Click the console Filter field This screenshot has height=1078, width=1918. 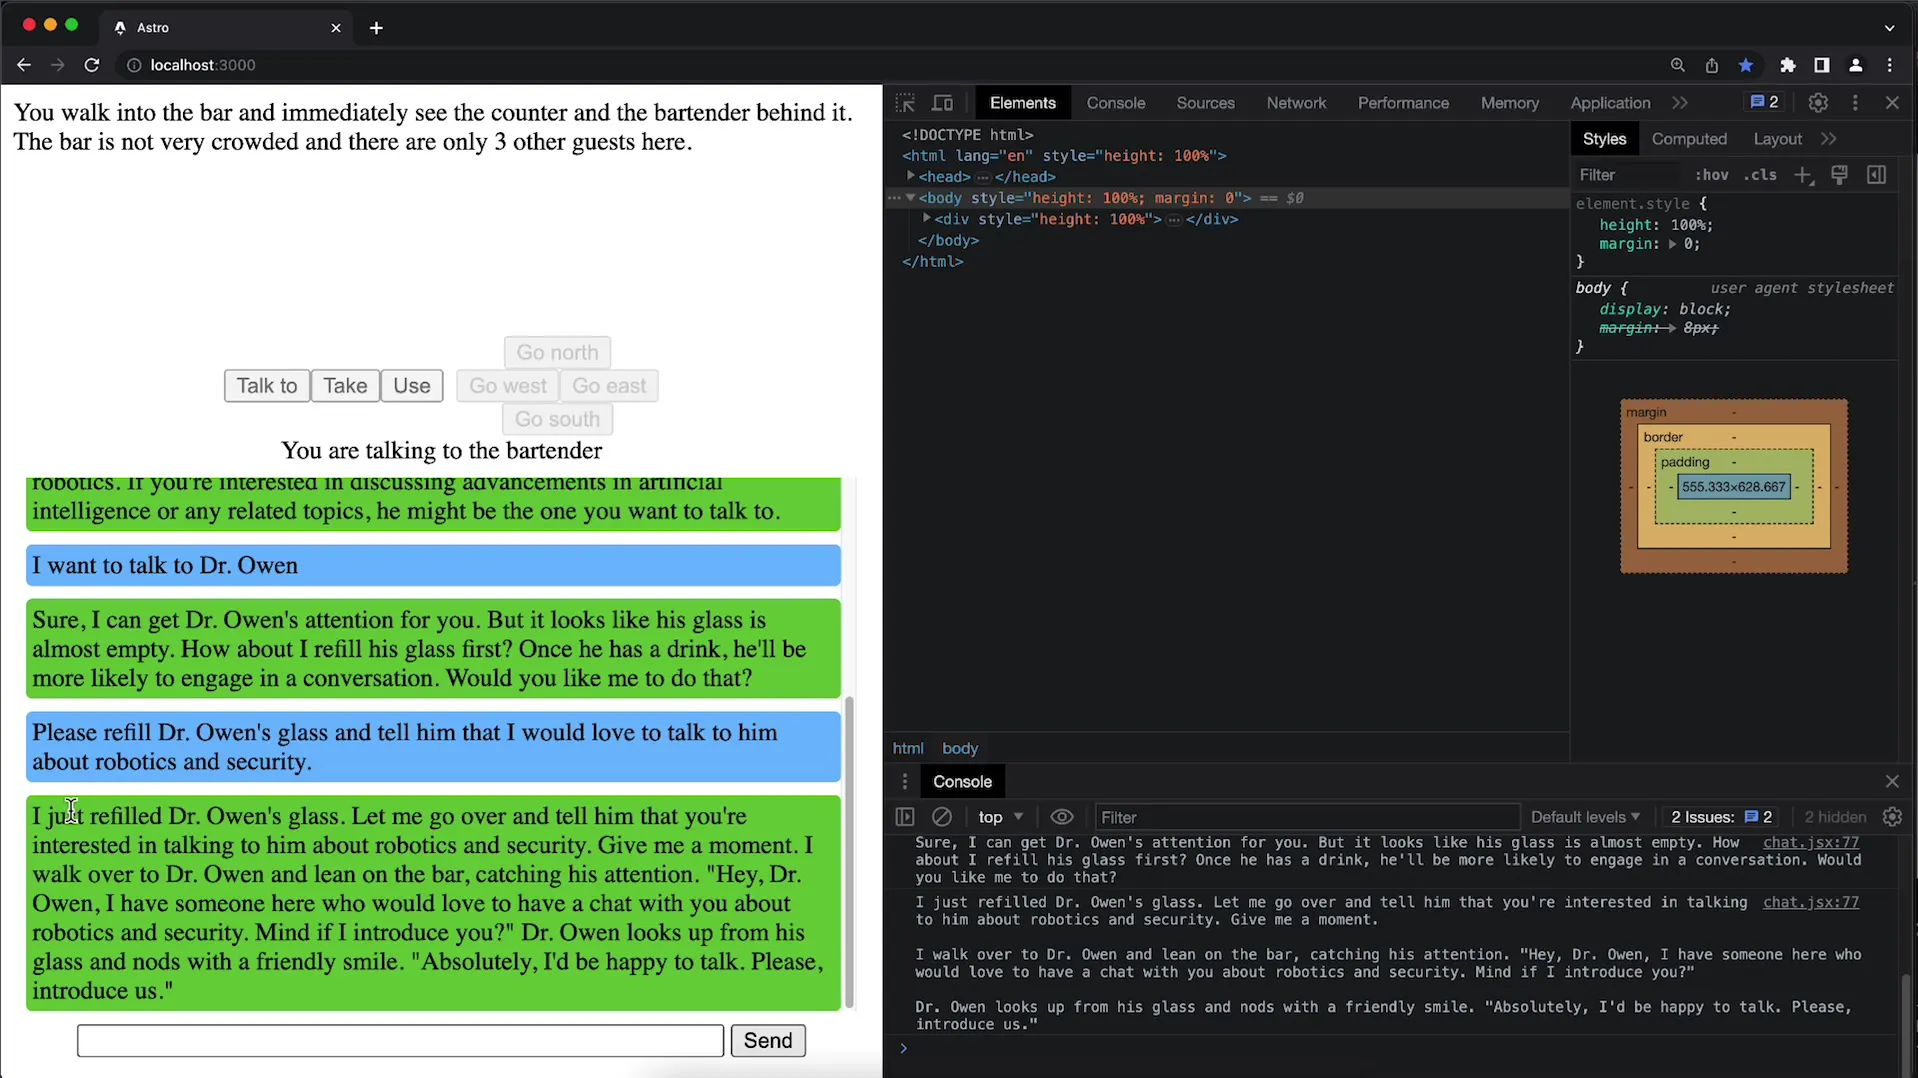click(x=1306, y=817)
